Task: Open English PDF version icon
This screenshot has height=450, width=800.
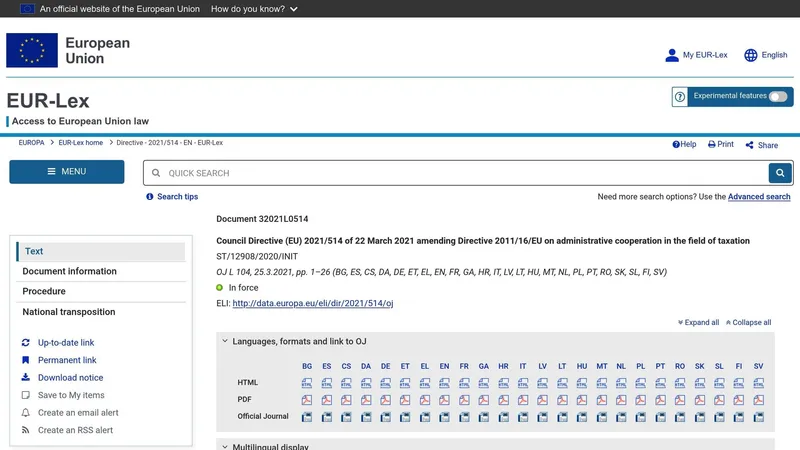Action: click(x=444, y=400)
